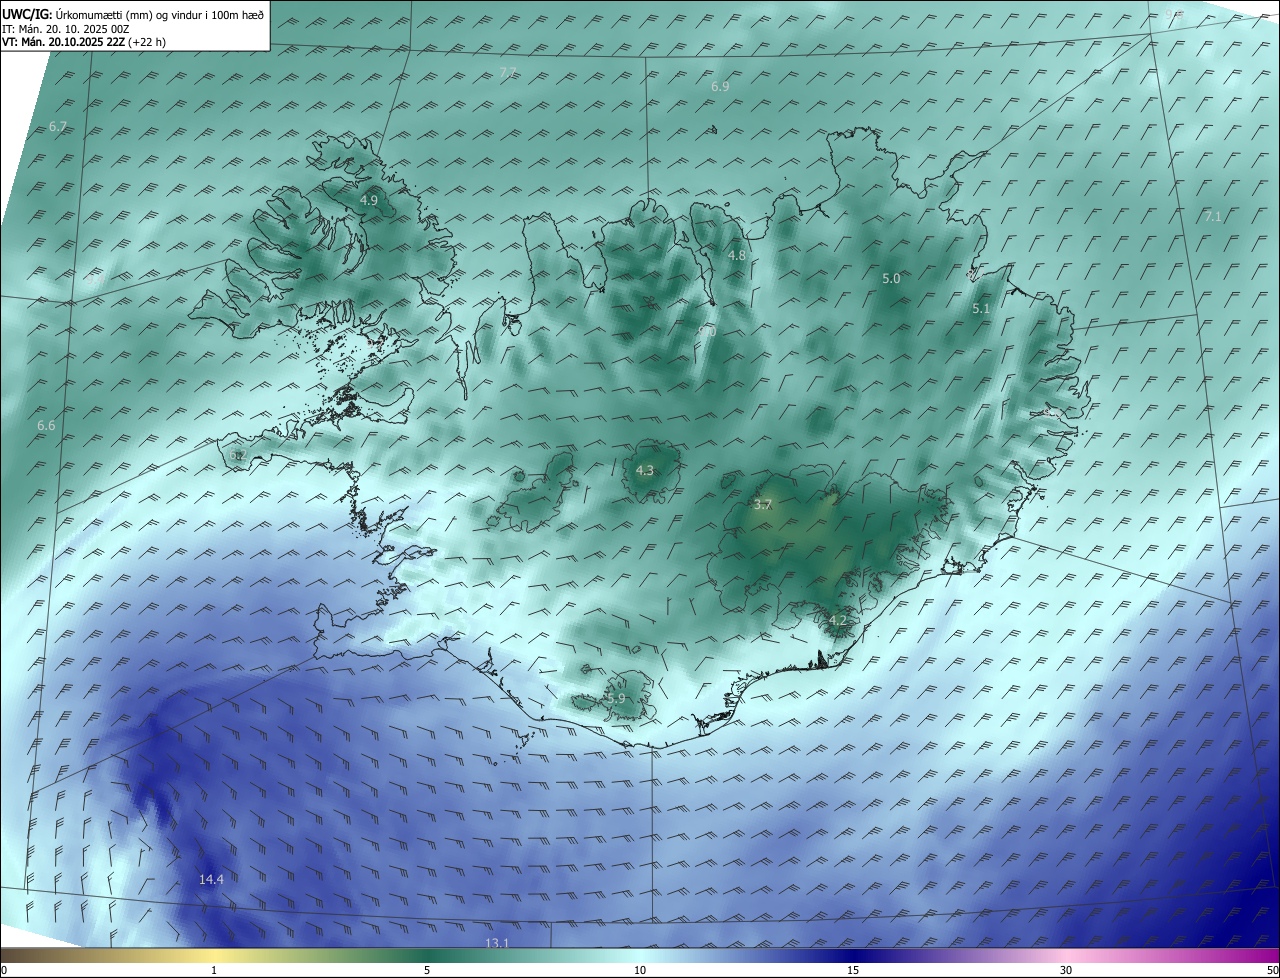
Task: Click the 0 tick on the color scale
Action: (x=4, y=970)
